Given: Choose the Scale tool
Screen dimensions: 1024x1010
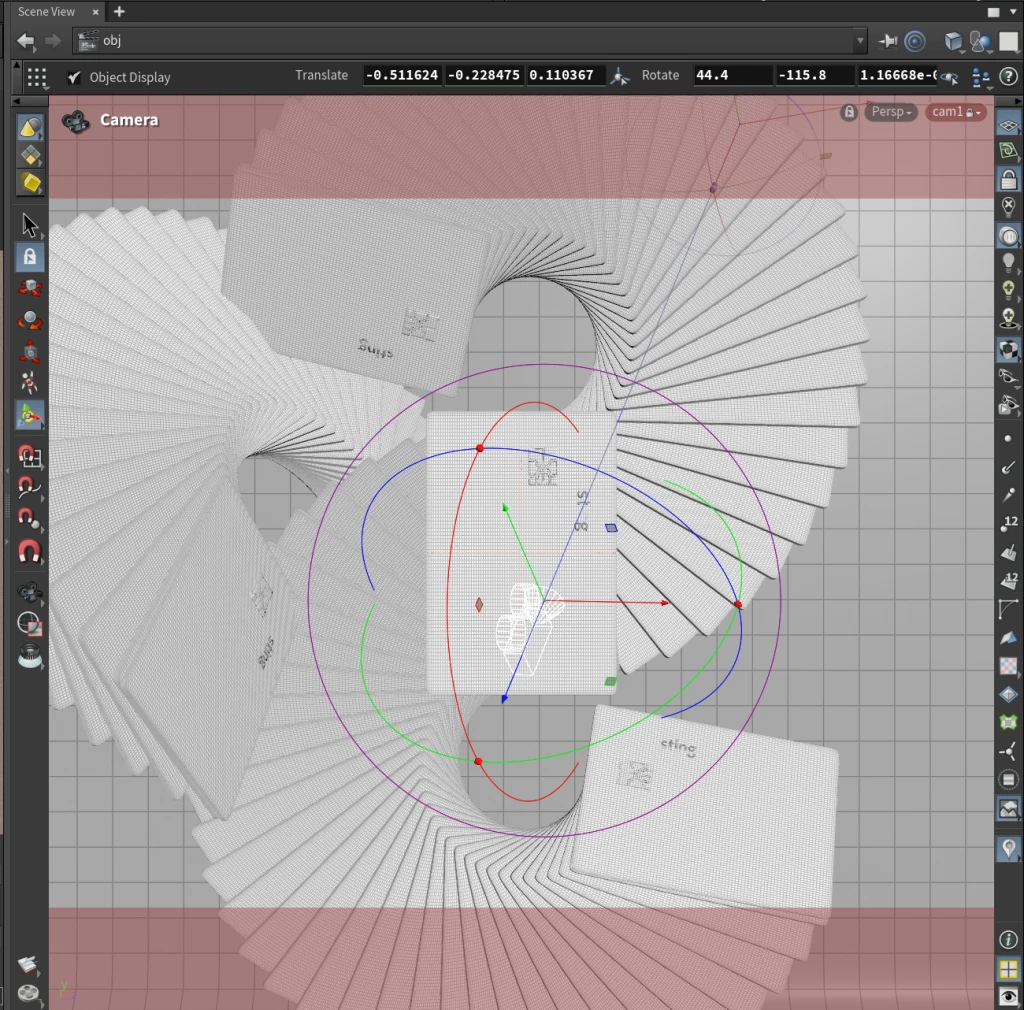Looking at the screenshot, I should [29, 351].
